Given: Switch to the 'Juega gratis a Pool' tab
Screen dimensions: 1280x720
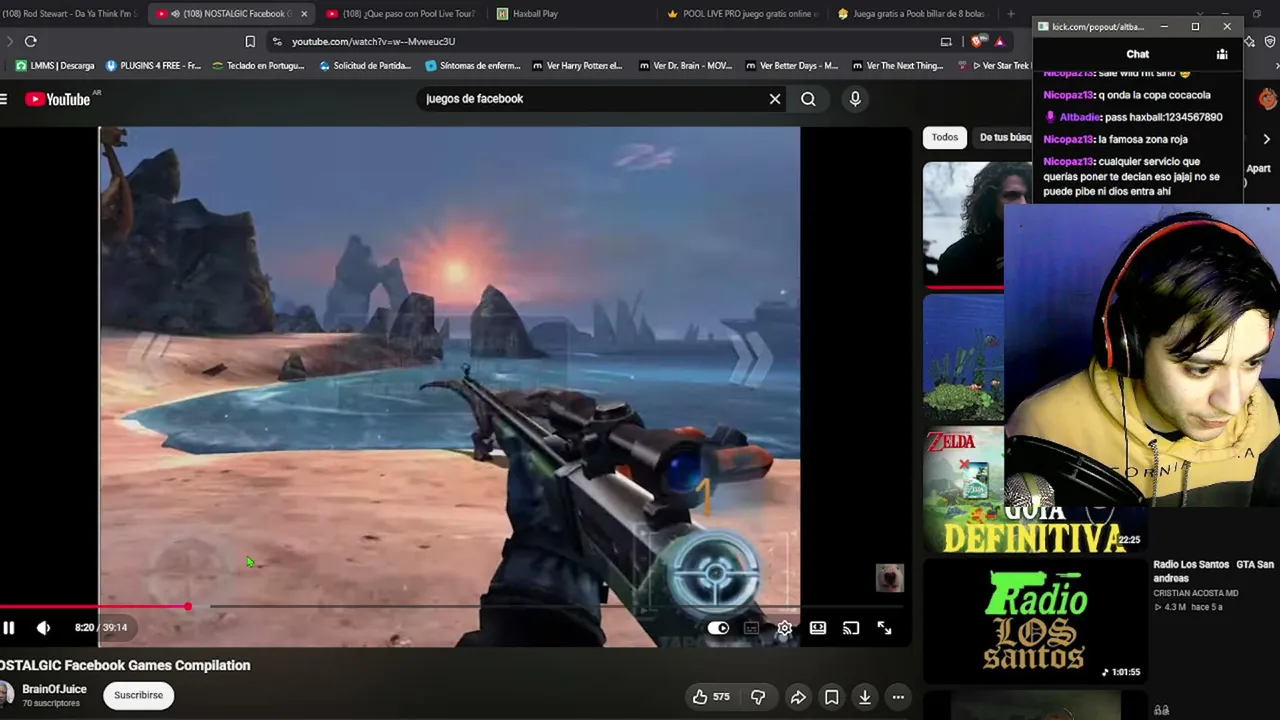Looking at the screenshot, I should tap(912, 14).
